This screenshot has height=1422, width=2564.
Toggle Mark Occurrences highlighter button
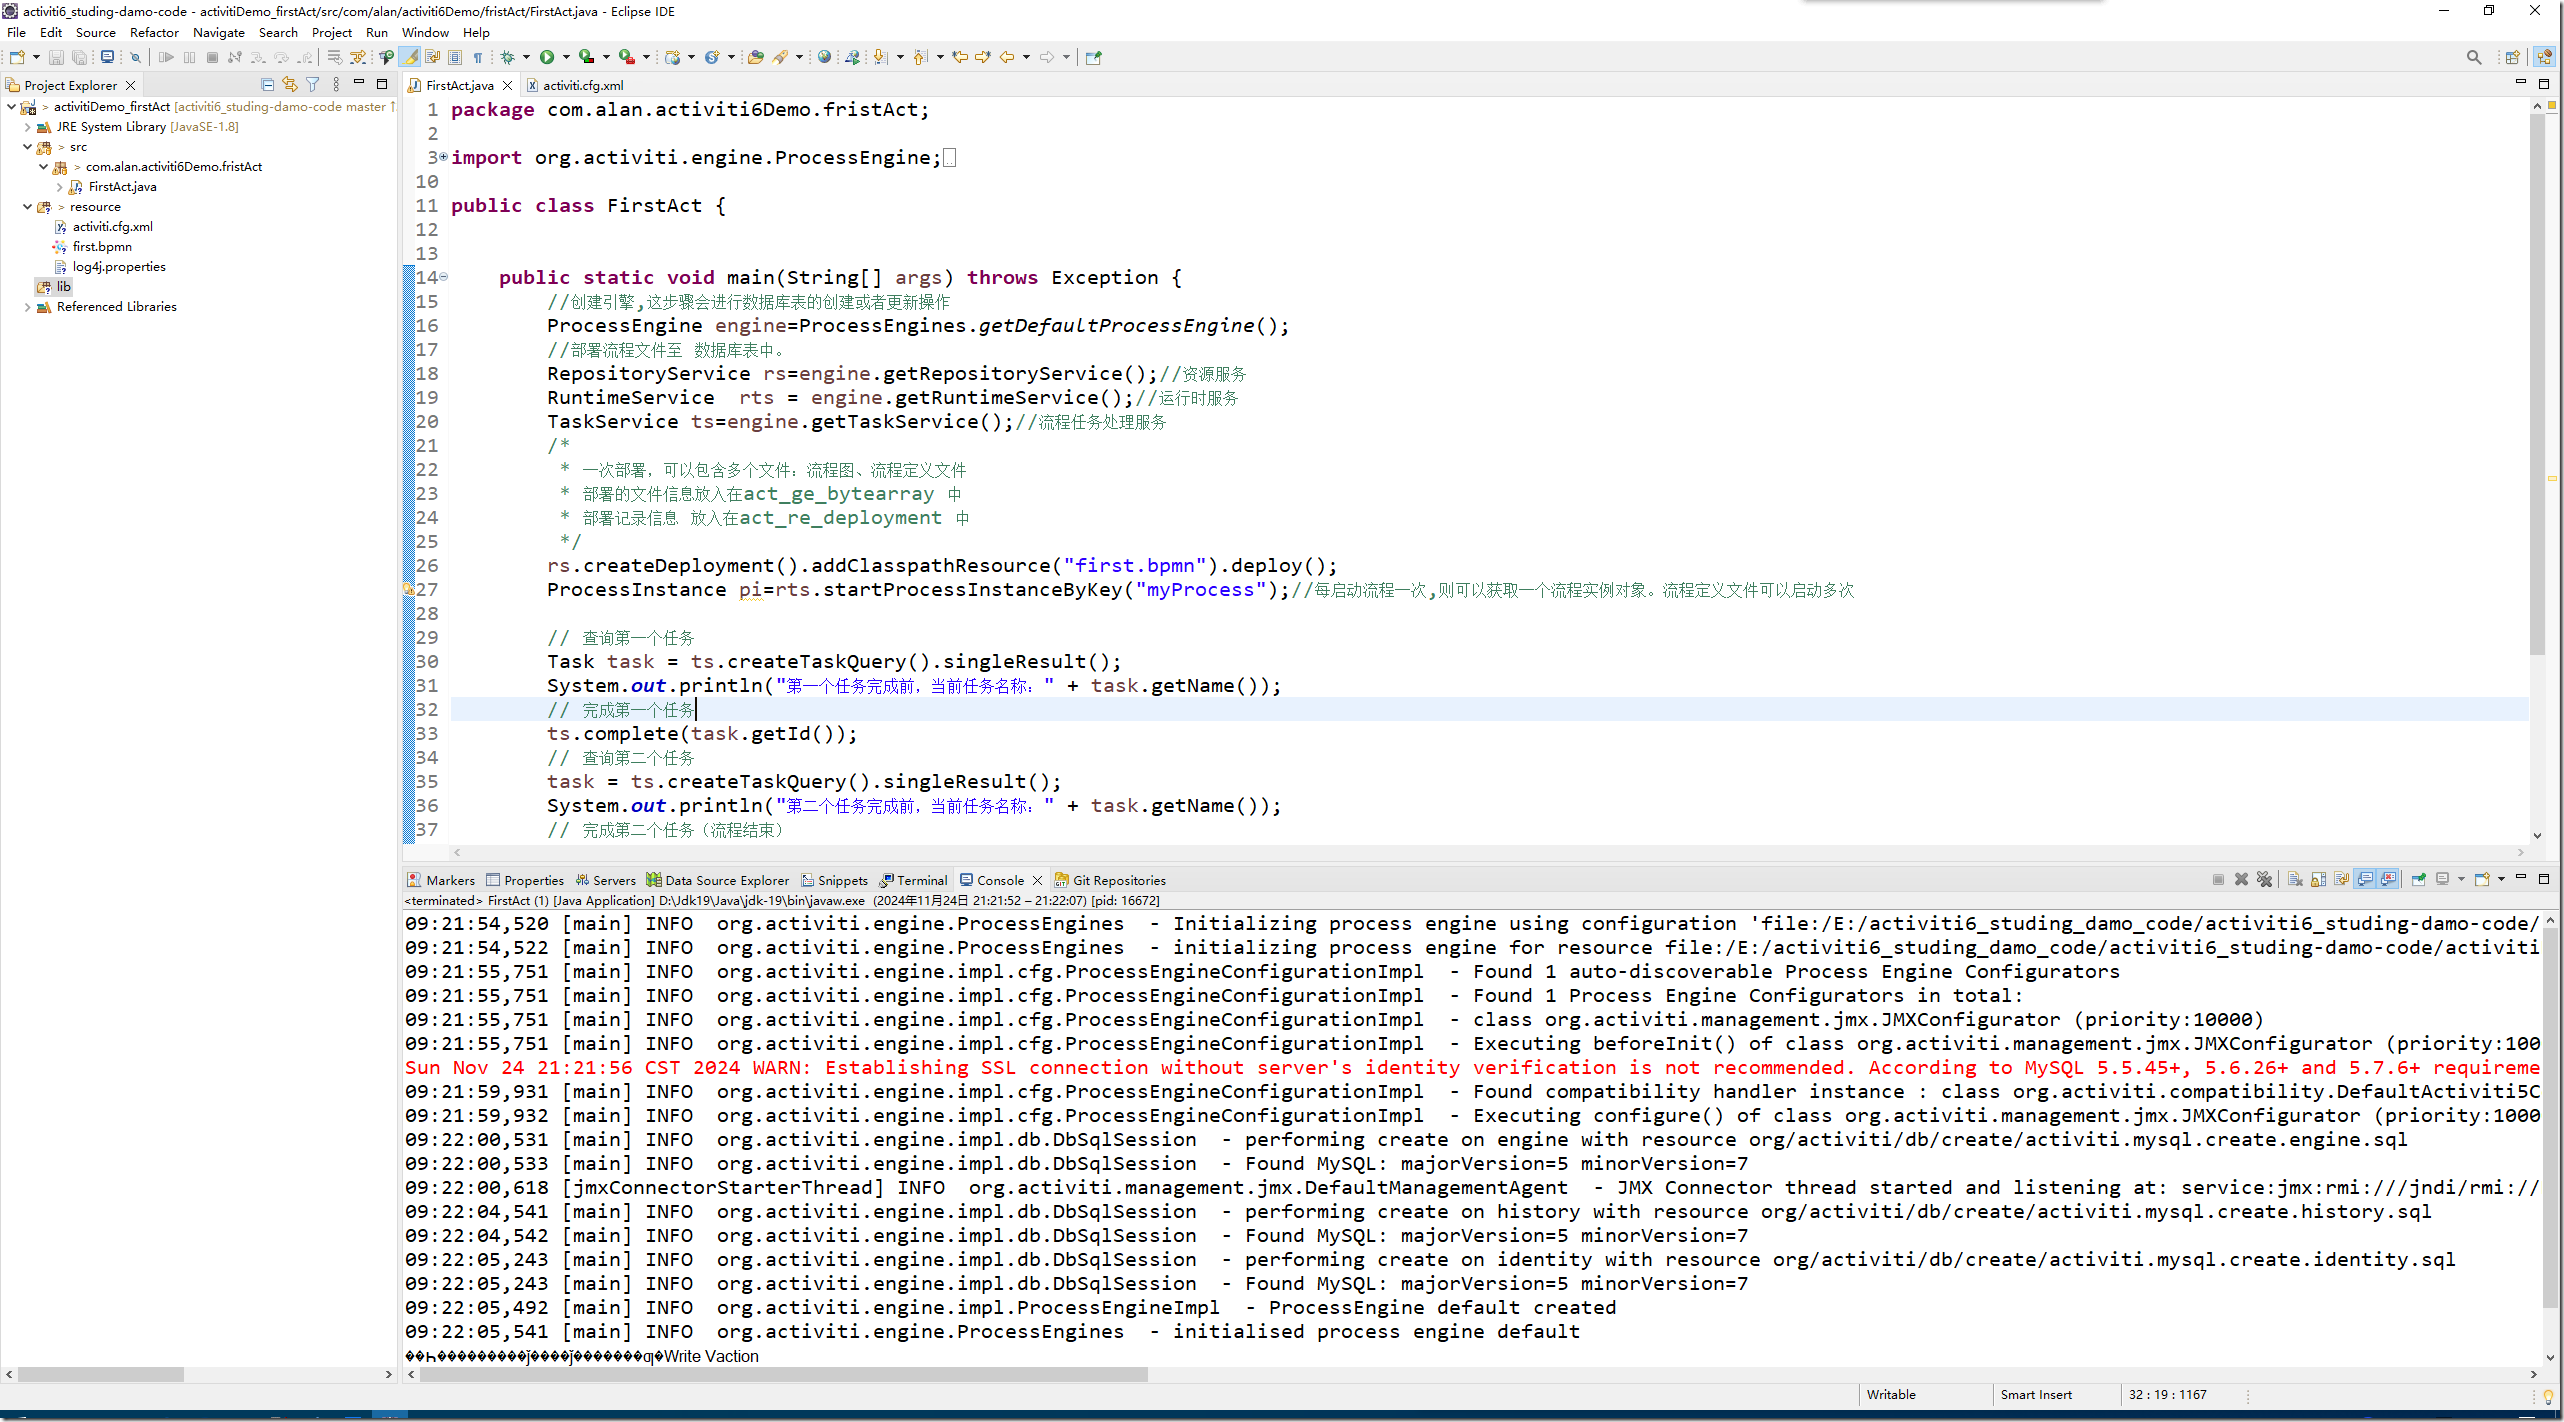click(x=411, y=57)
